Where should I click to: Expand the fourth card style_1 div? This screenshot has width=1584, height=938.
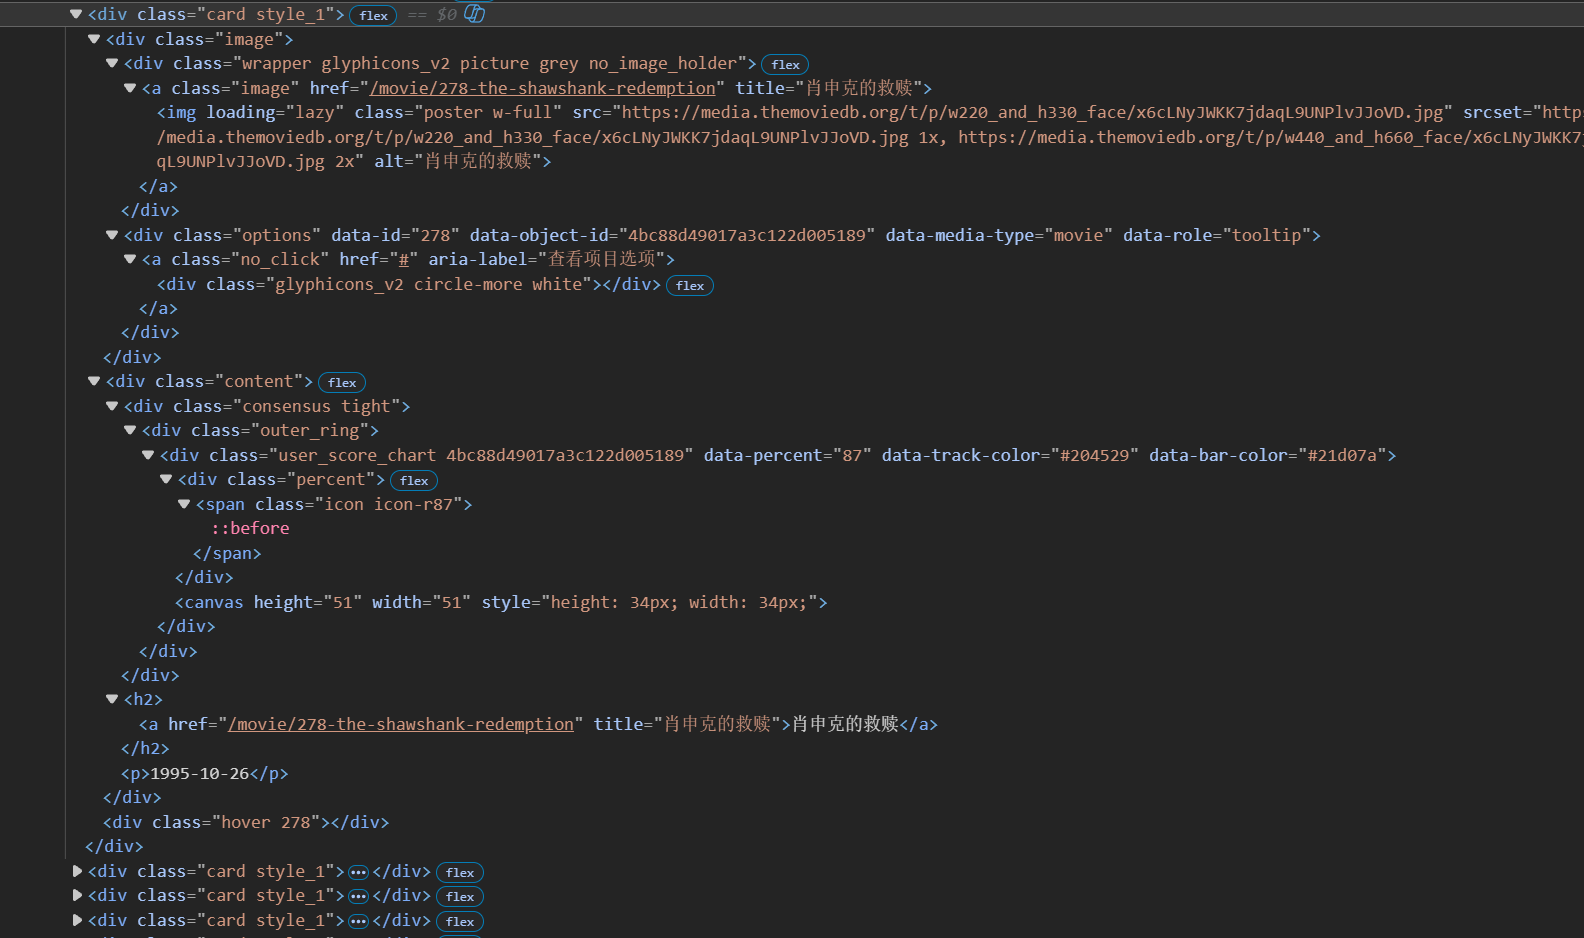[77, 920]
